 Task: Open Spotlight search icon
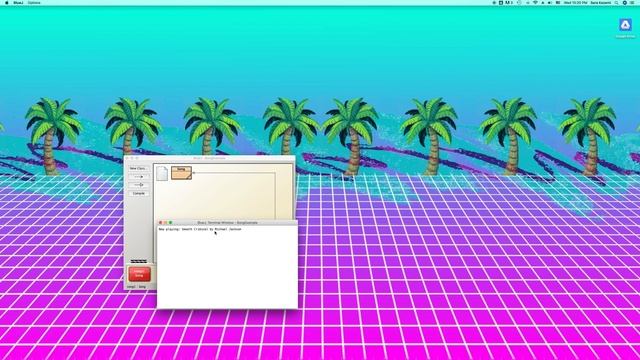[x=616, y=2]
